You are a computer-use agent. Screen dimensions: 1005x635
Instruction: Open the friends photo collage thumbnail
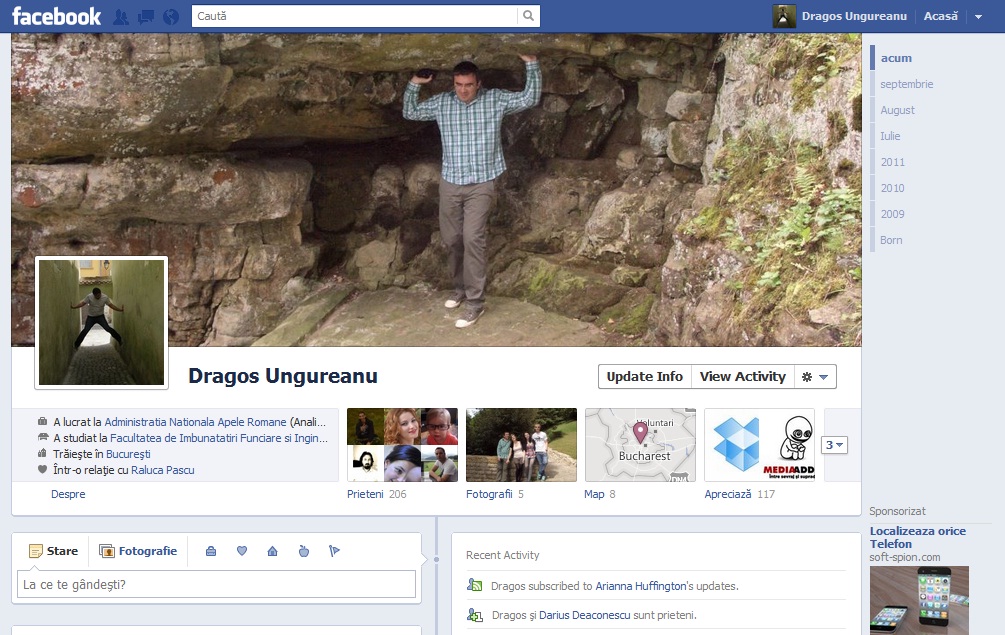[x=403, y=445]
